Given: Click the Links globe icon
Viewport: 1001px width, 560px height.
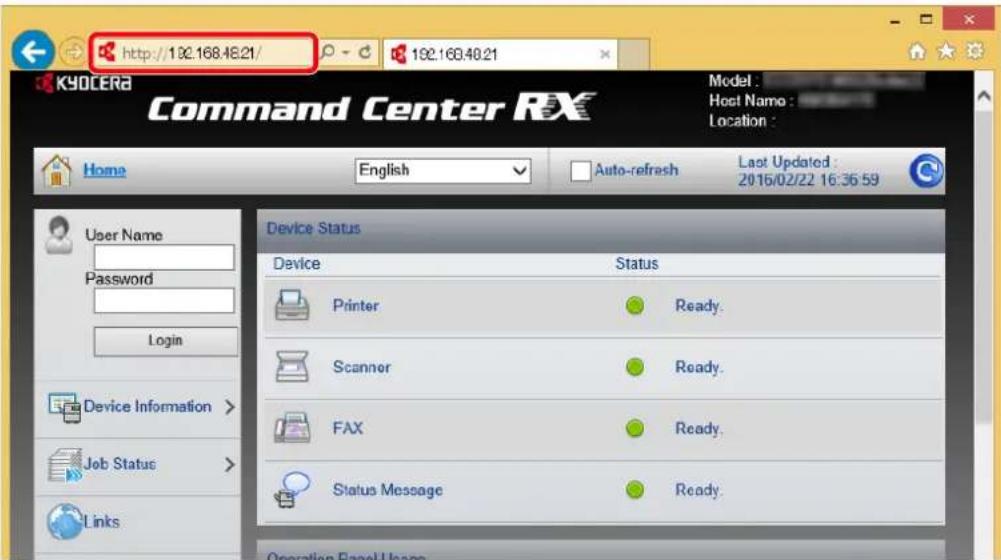Looking at the screenshot, I should (x=64, y=522).
